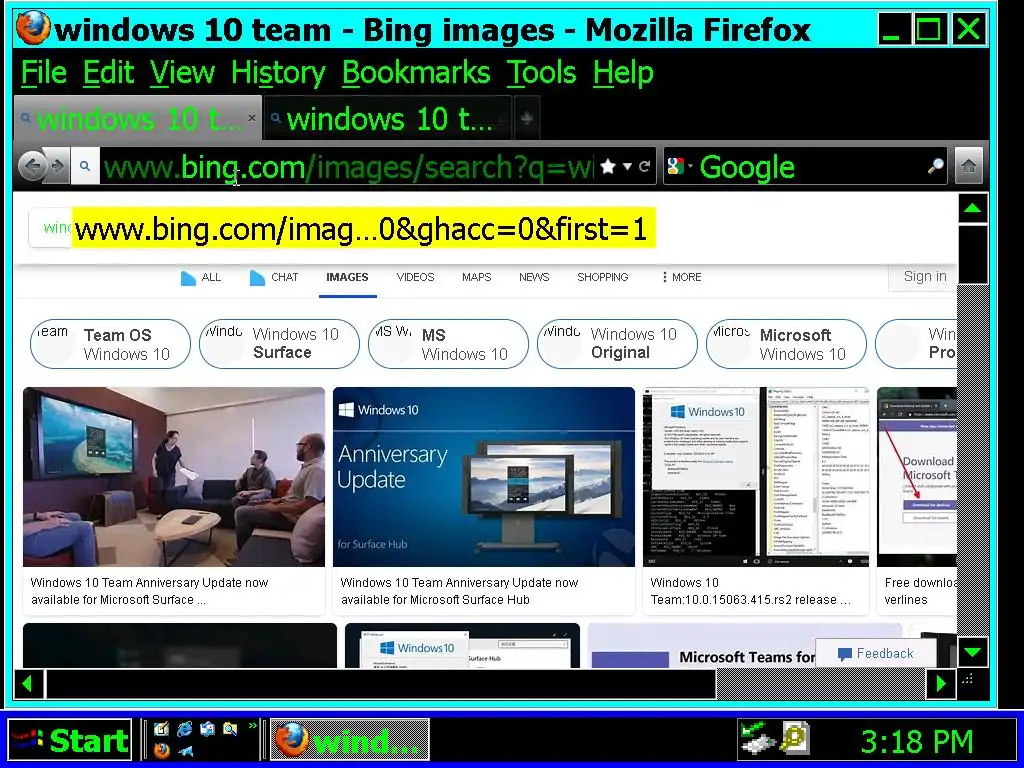Screen dimensions: 1024x768
Task: Click the magnifier search icon in Google box
Action: click(935, 167)
